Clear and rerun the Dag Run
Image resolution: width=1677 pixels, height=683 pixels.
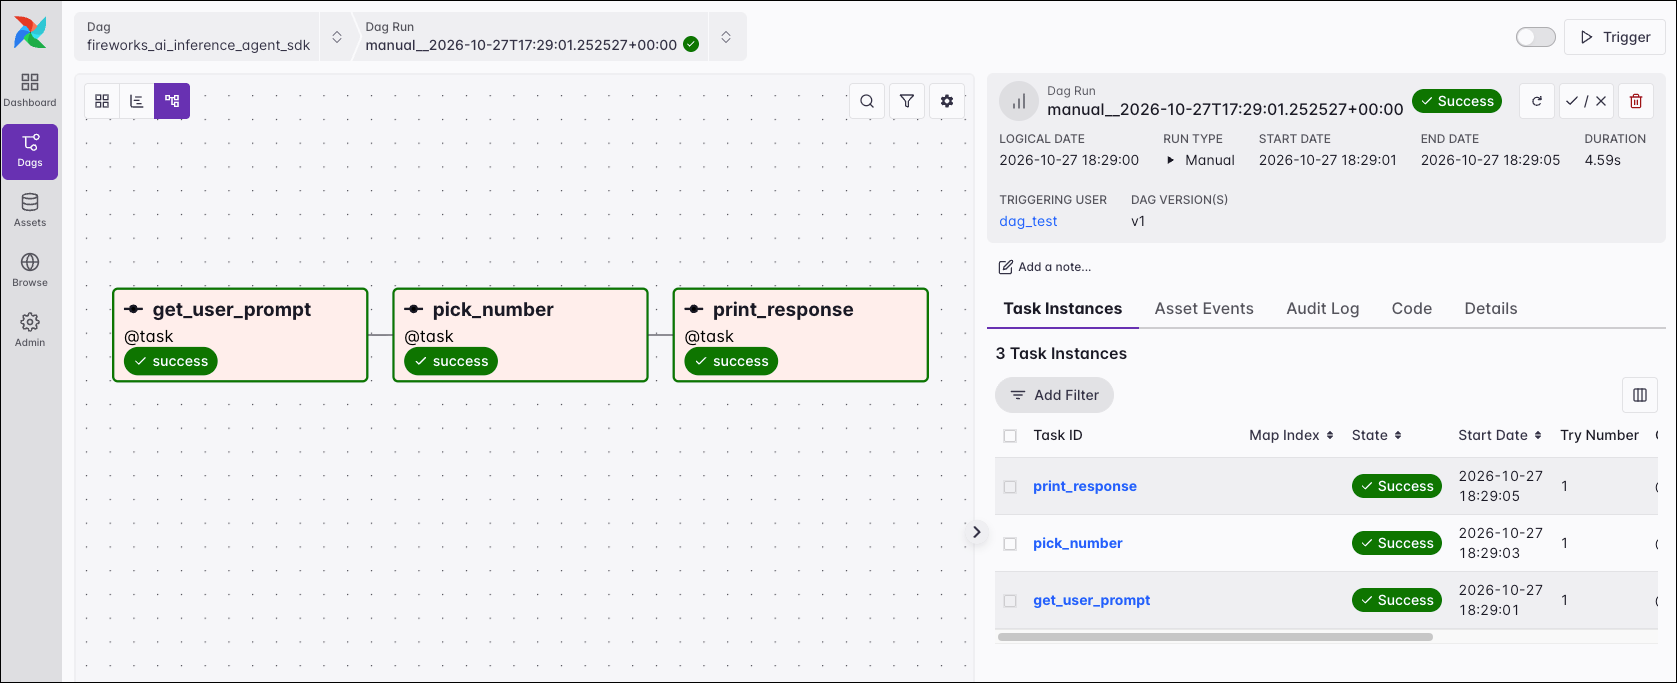[x=1537, y=101]
